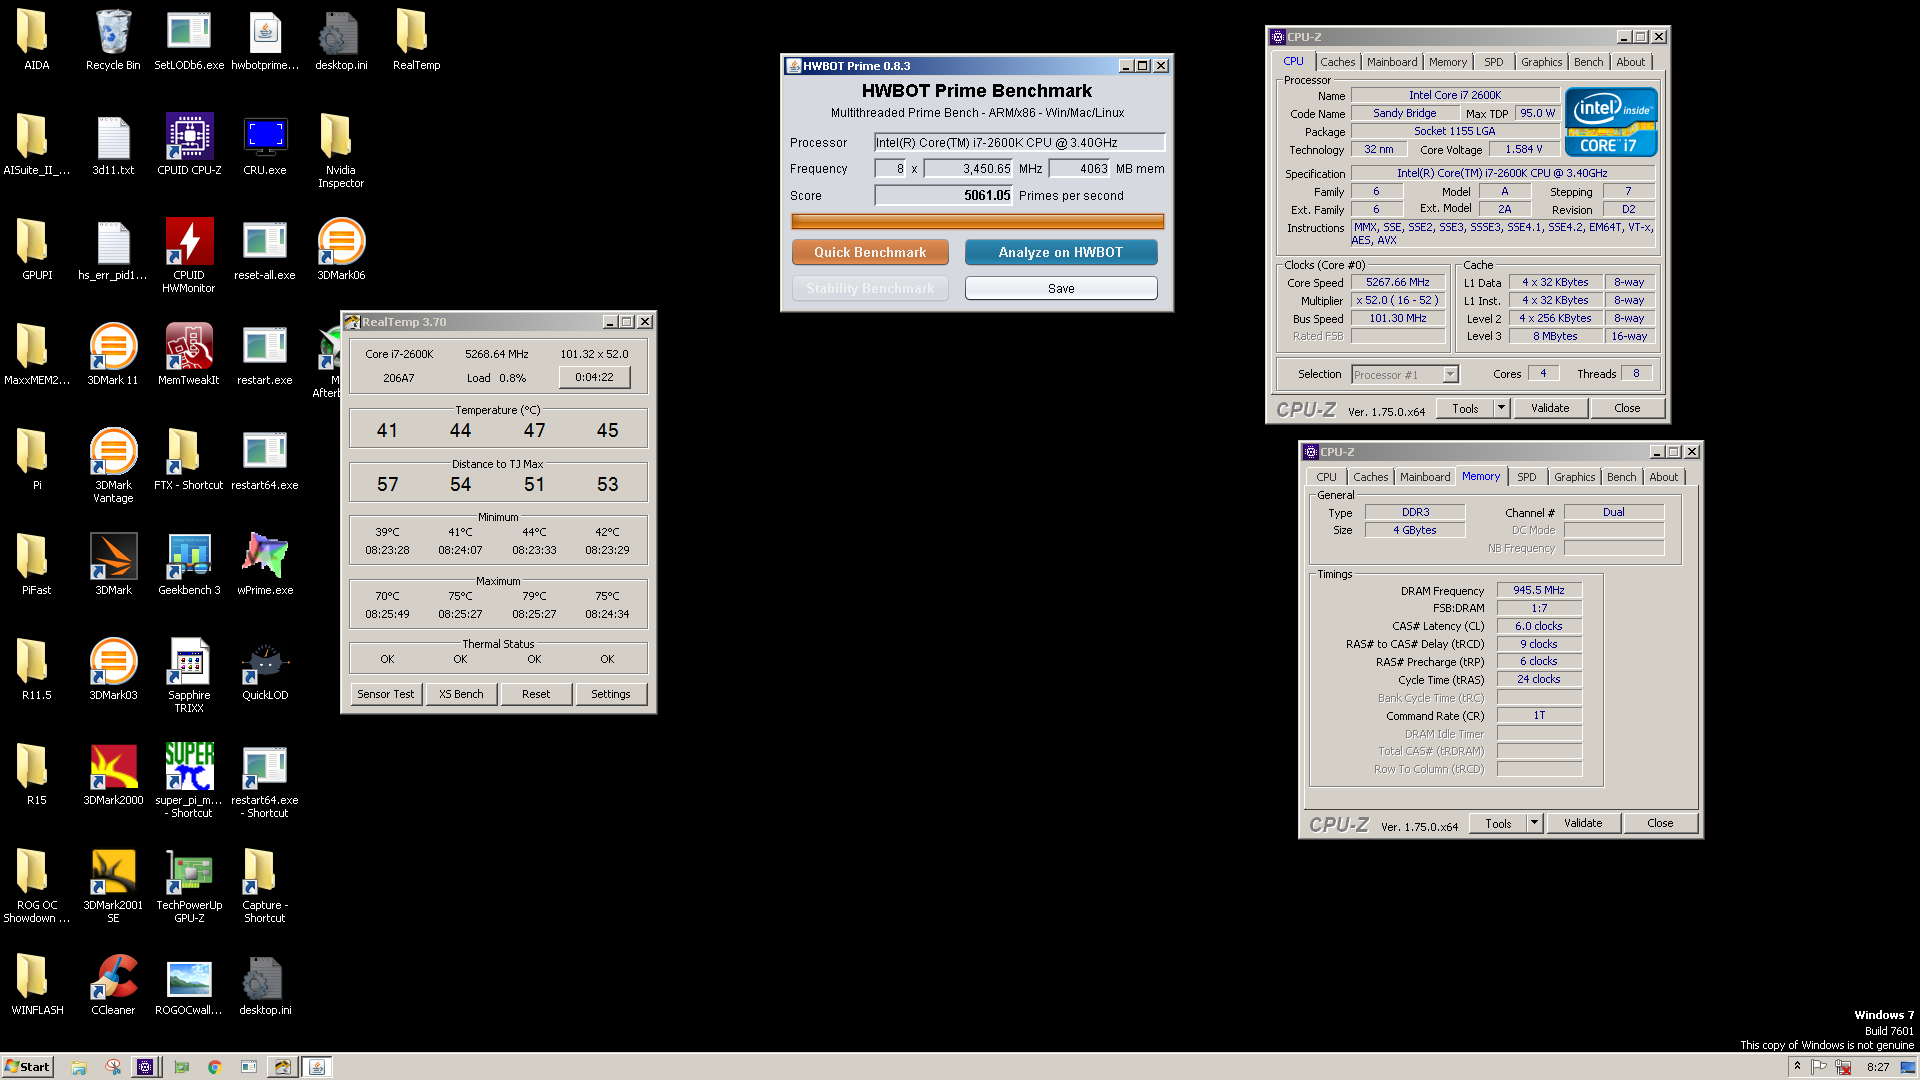This screenshot has height=1080, width=1920.
Task: Open Processor selection dropdown in CPU-Z
Action: [1450, 374]
